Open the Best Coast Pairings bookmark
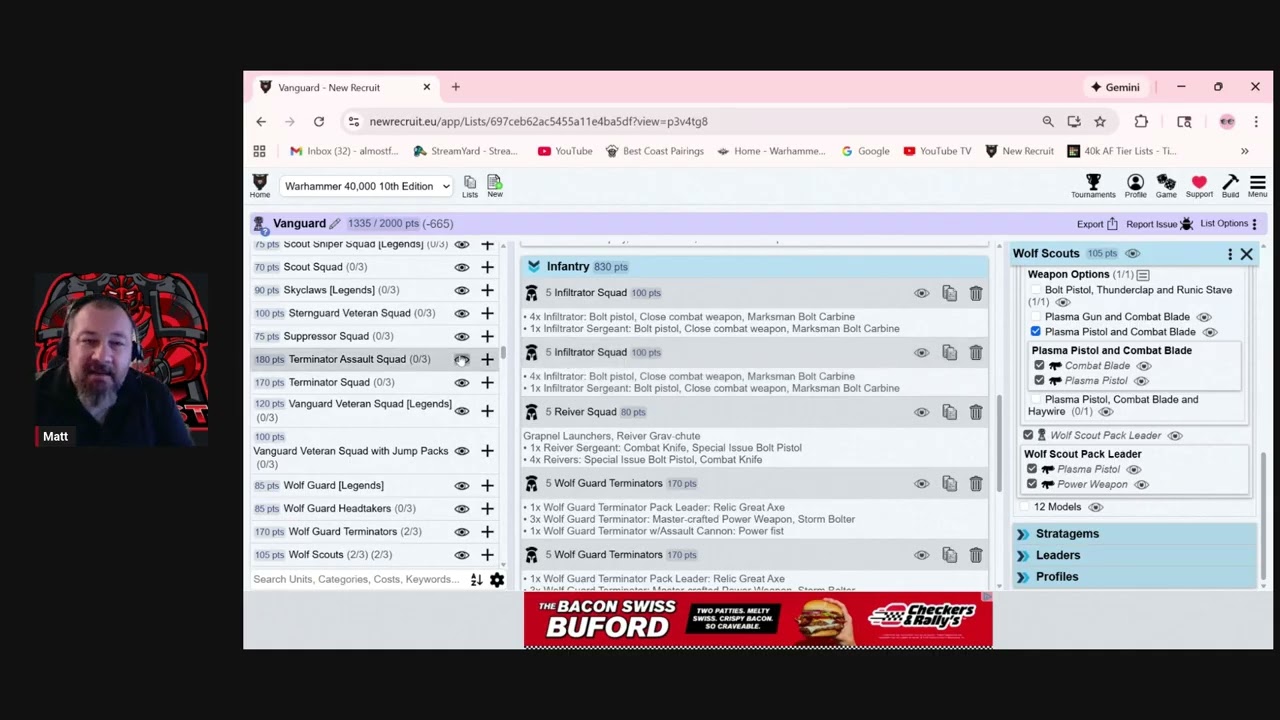The width and height of the screenshot is (1280, 720). point(655,151)
